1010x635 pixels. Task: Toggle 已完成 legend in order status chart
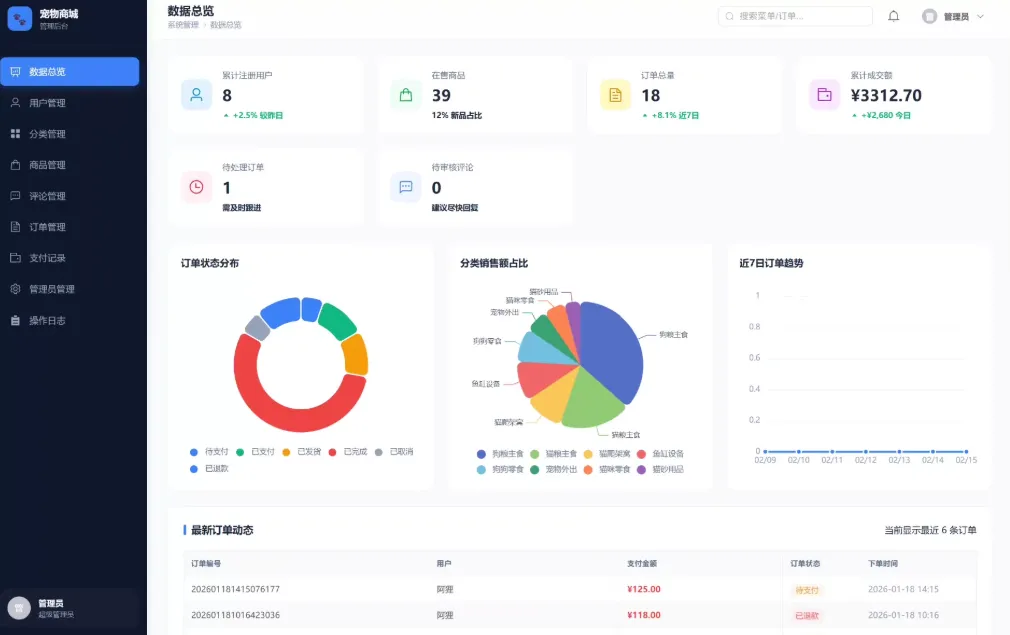point(348,451)
